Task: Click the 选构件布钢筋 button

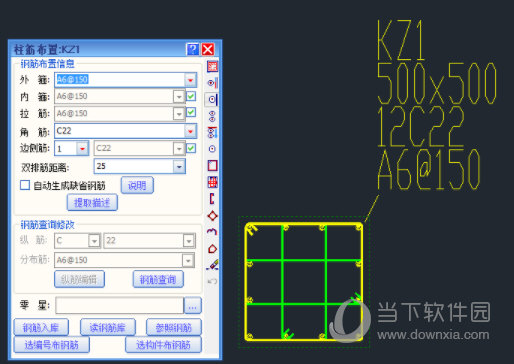Action: click(x=163, y=345)
